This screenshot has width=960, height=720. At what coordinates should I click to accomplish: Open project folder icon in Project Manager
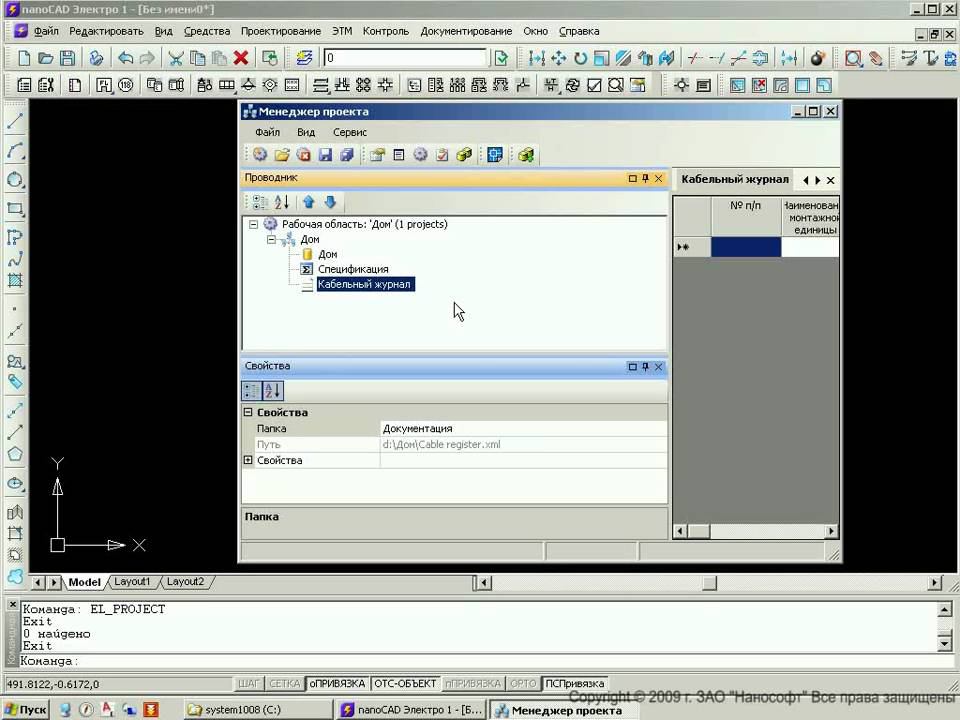coord(282,155)
